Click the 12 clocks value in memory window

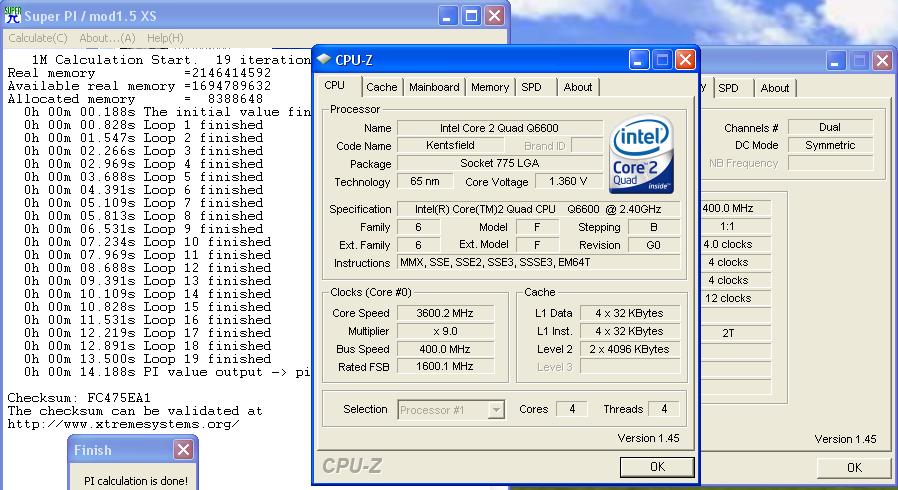click(735, 298)
